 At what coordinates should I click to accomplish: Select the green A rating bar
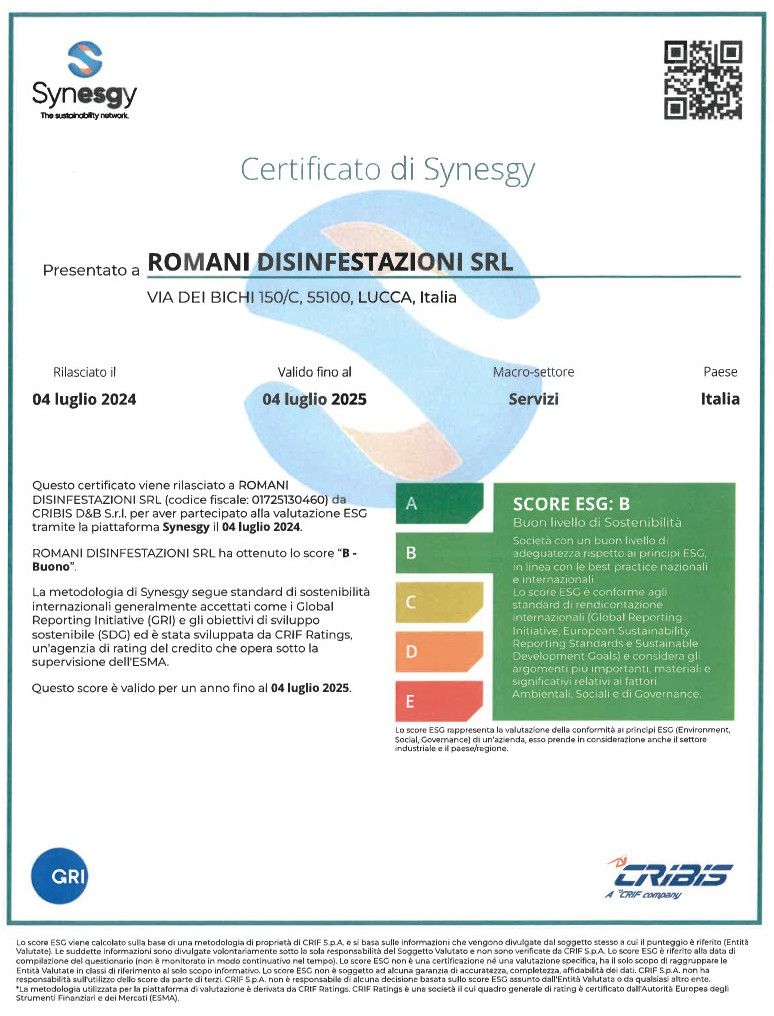pos(438,505)
